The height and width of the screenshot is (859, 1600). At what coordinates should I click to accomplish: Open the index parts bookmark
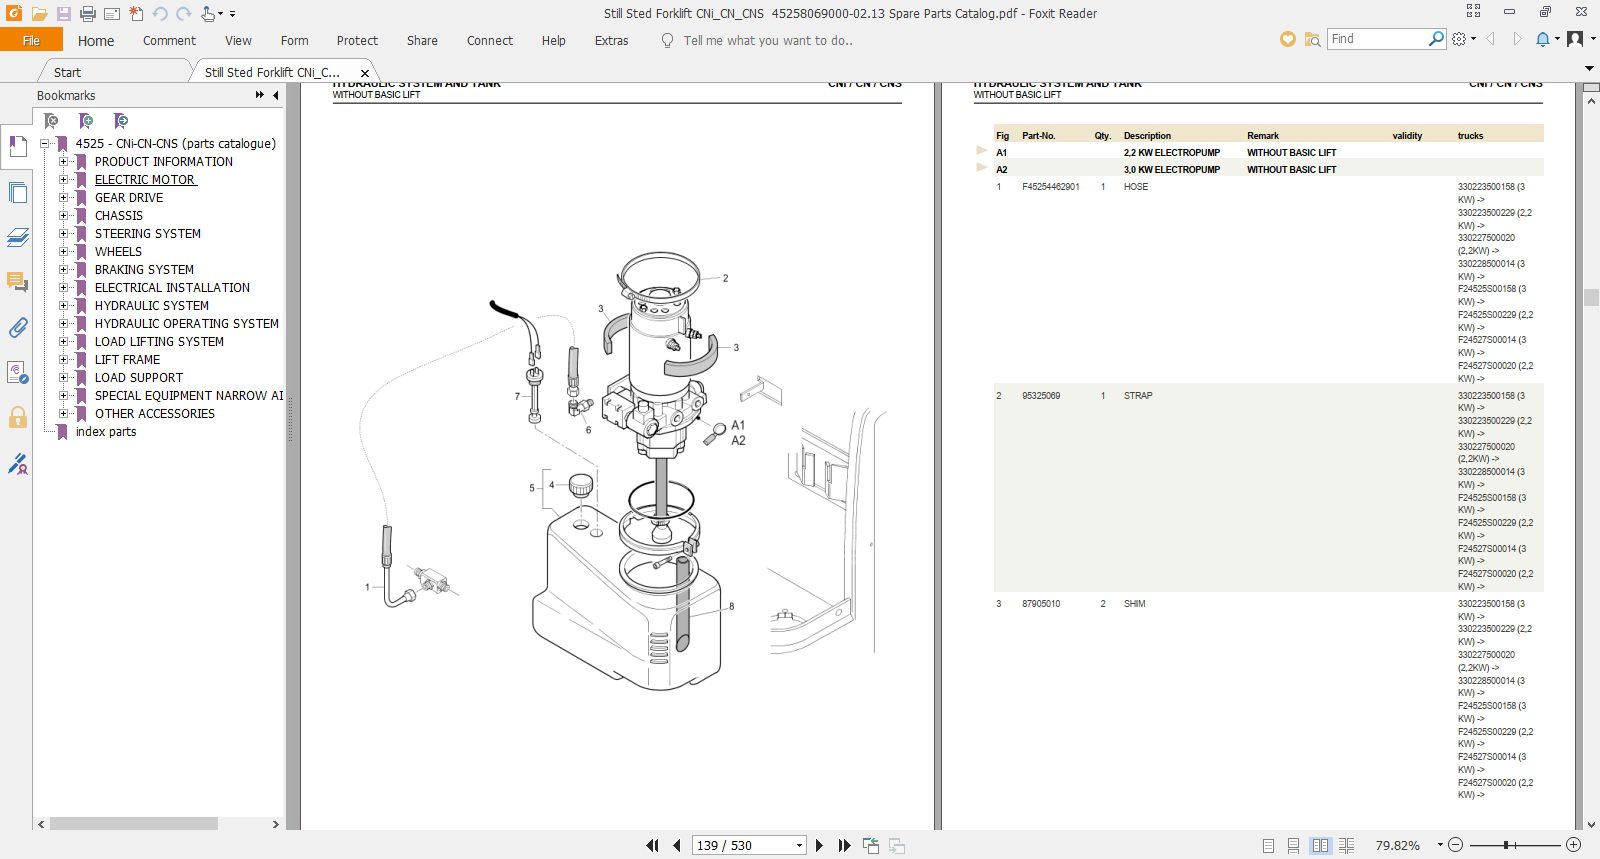click(106, 431)
